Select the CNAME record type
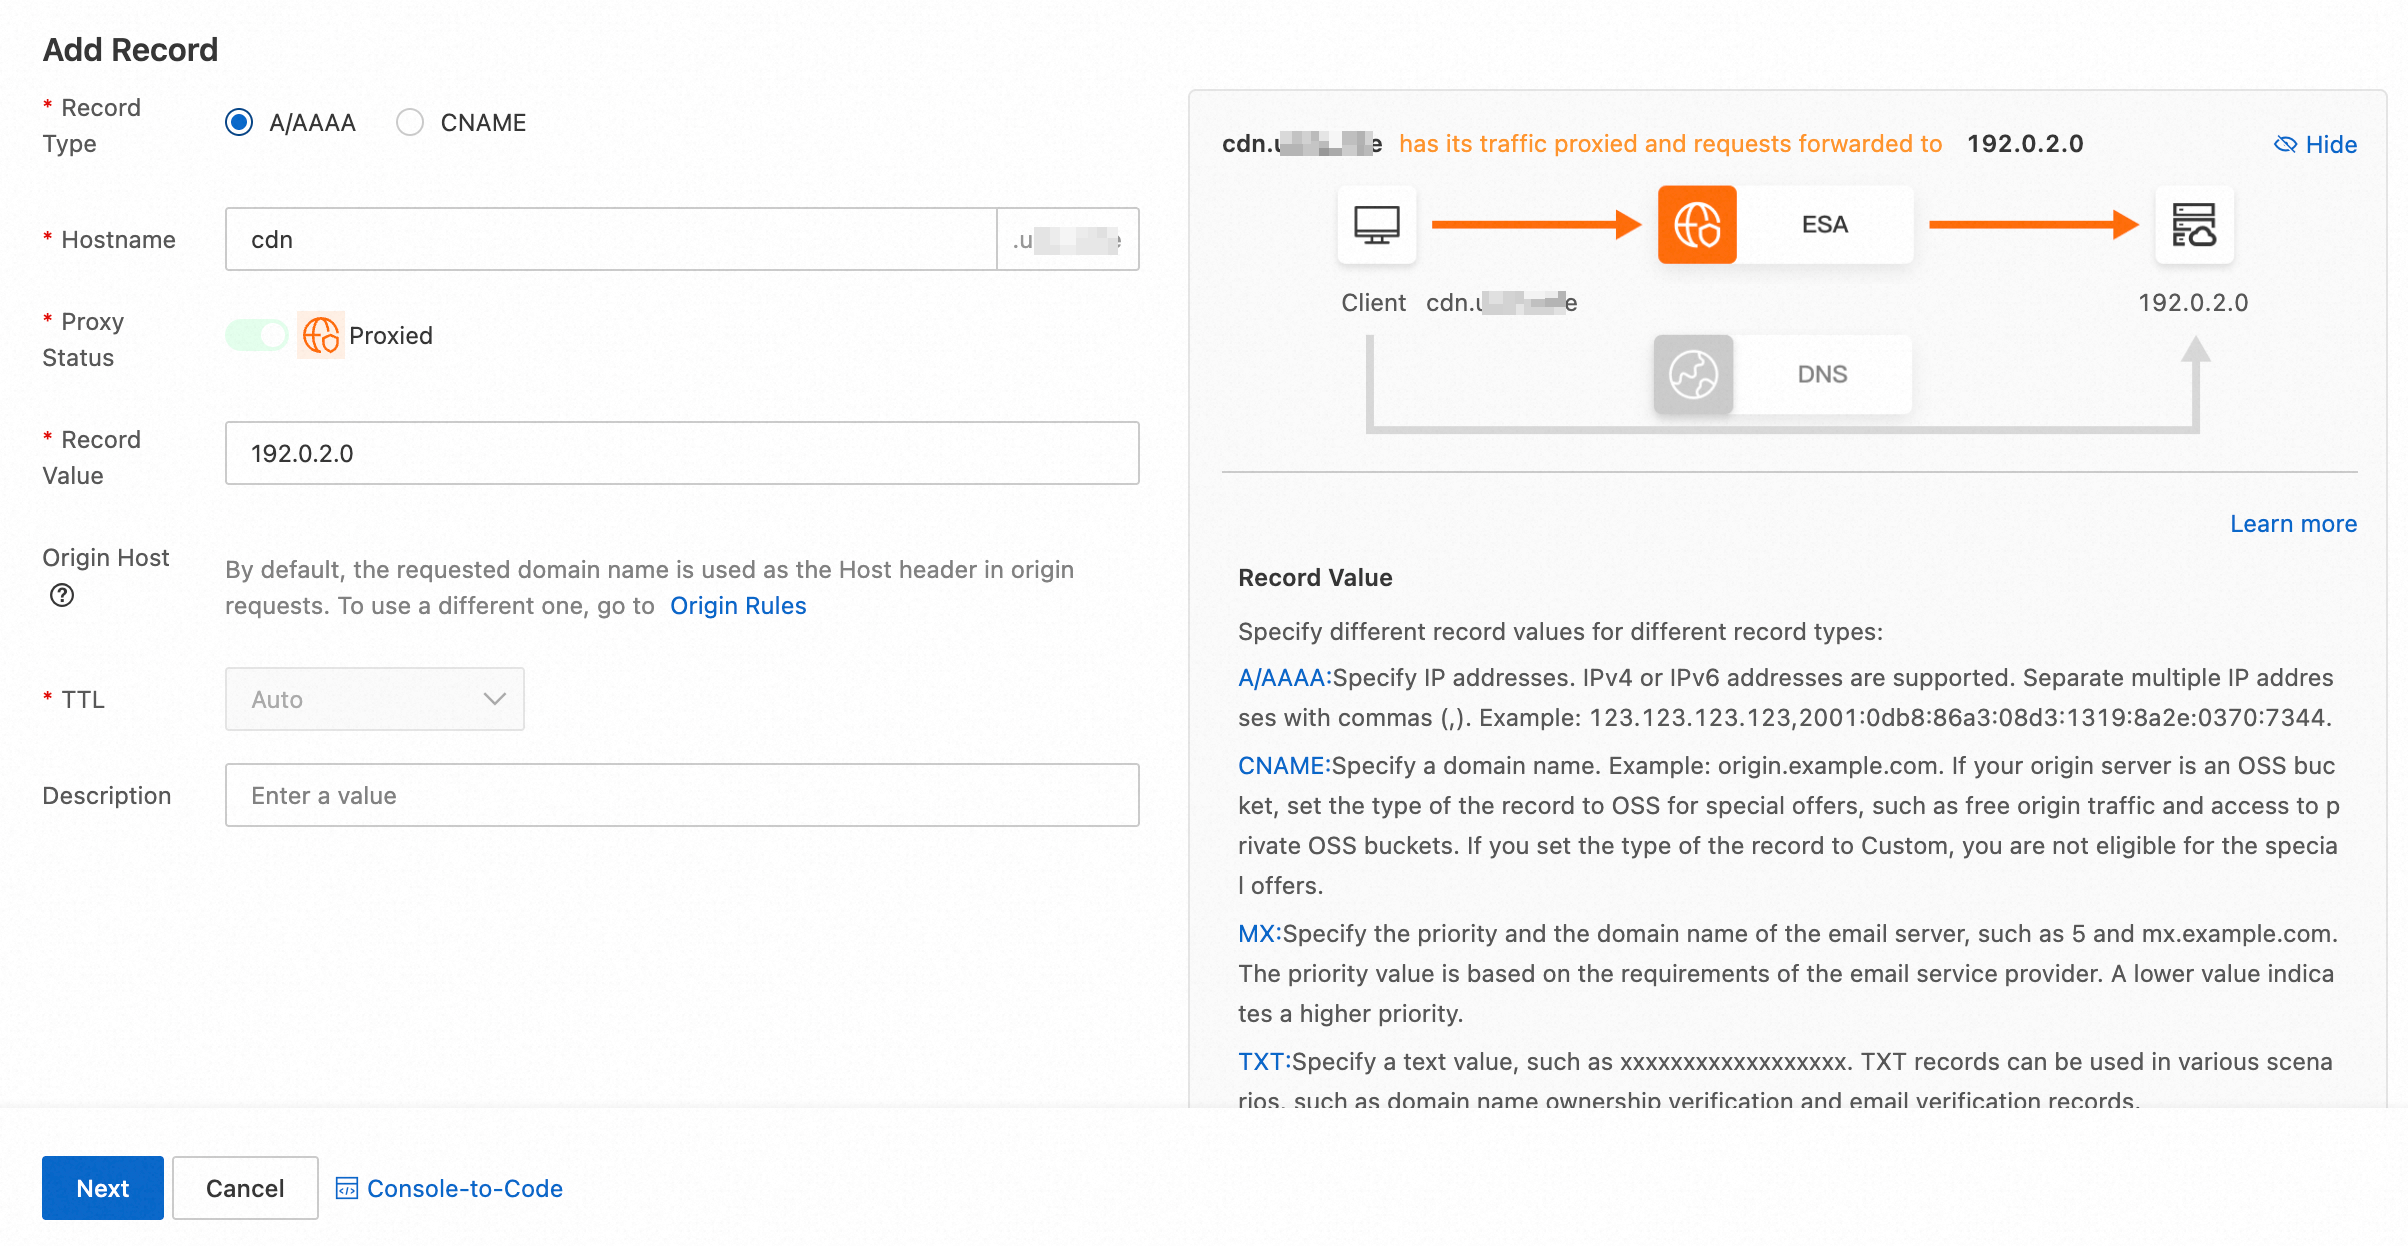The height and width of the screenshot is (1246, 2408). 410,123
